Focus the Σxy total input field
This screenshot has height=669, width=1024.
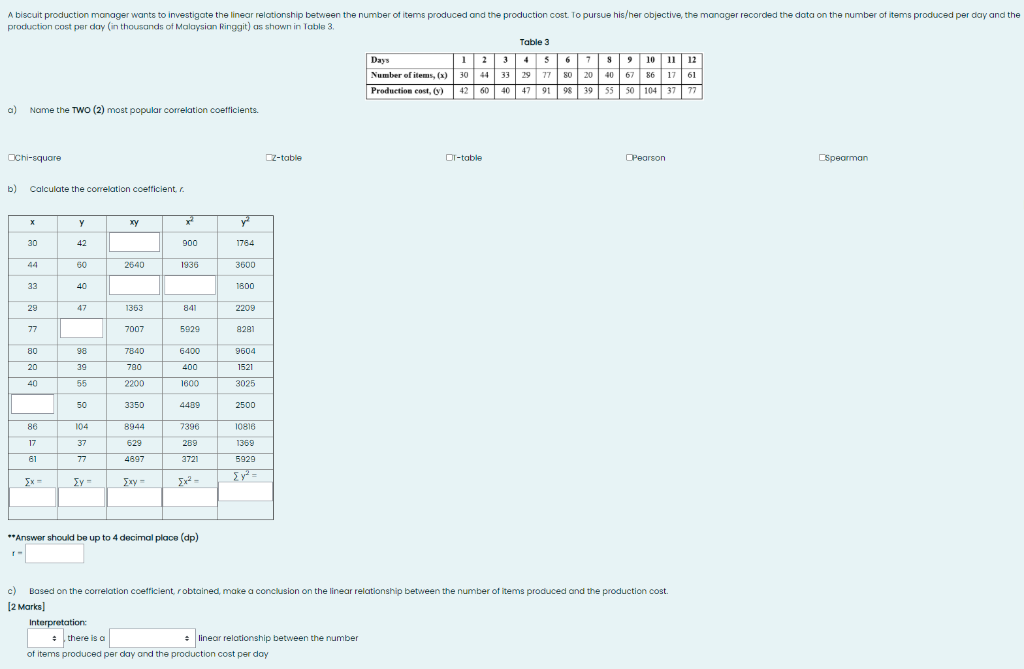[135, 497]
